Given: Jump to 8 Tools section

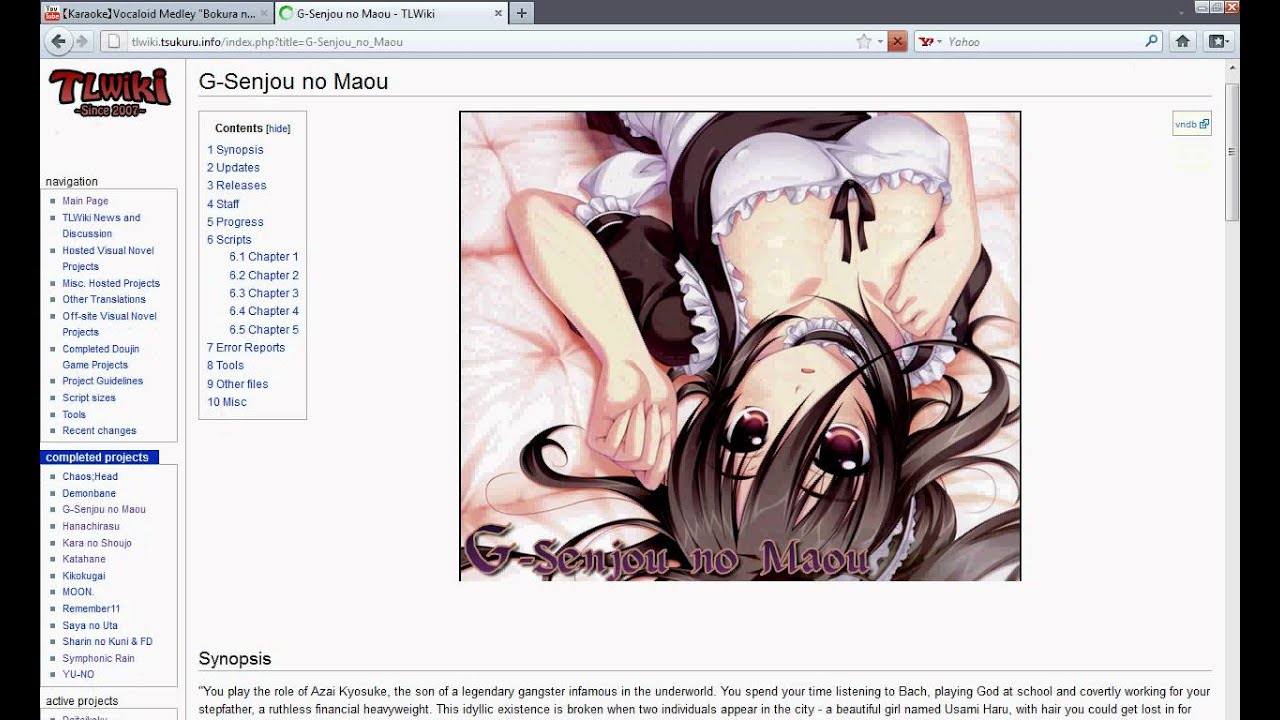Looking at the screenshot, I should (225, 366).
